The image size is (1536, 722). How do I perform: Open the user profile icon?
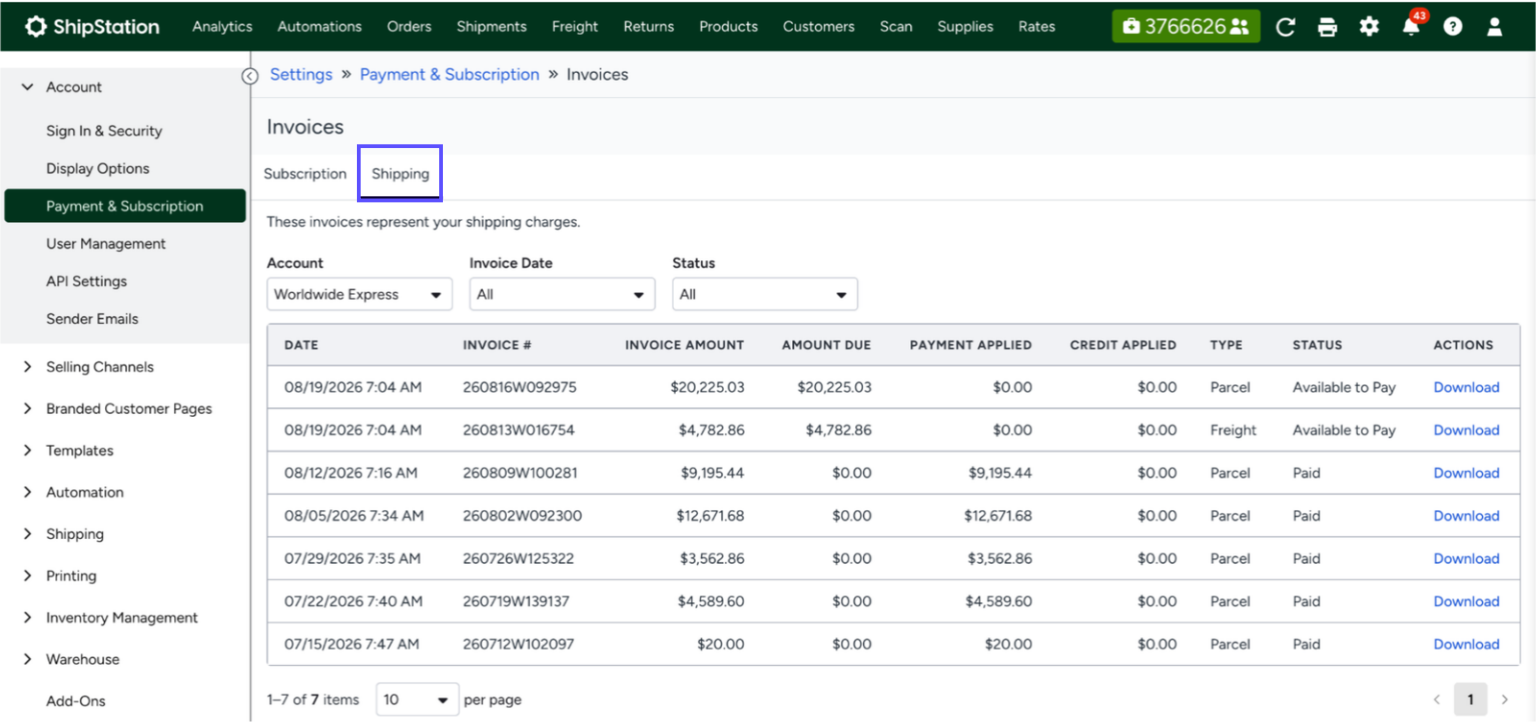point(1494,27)
